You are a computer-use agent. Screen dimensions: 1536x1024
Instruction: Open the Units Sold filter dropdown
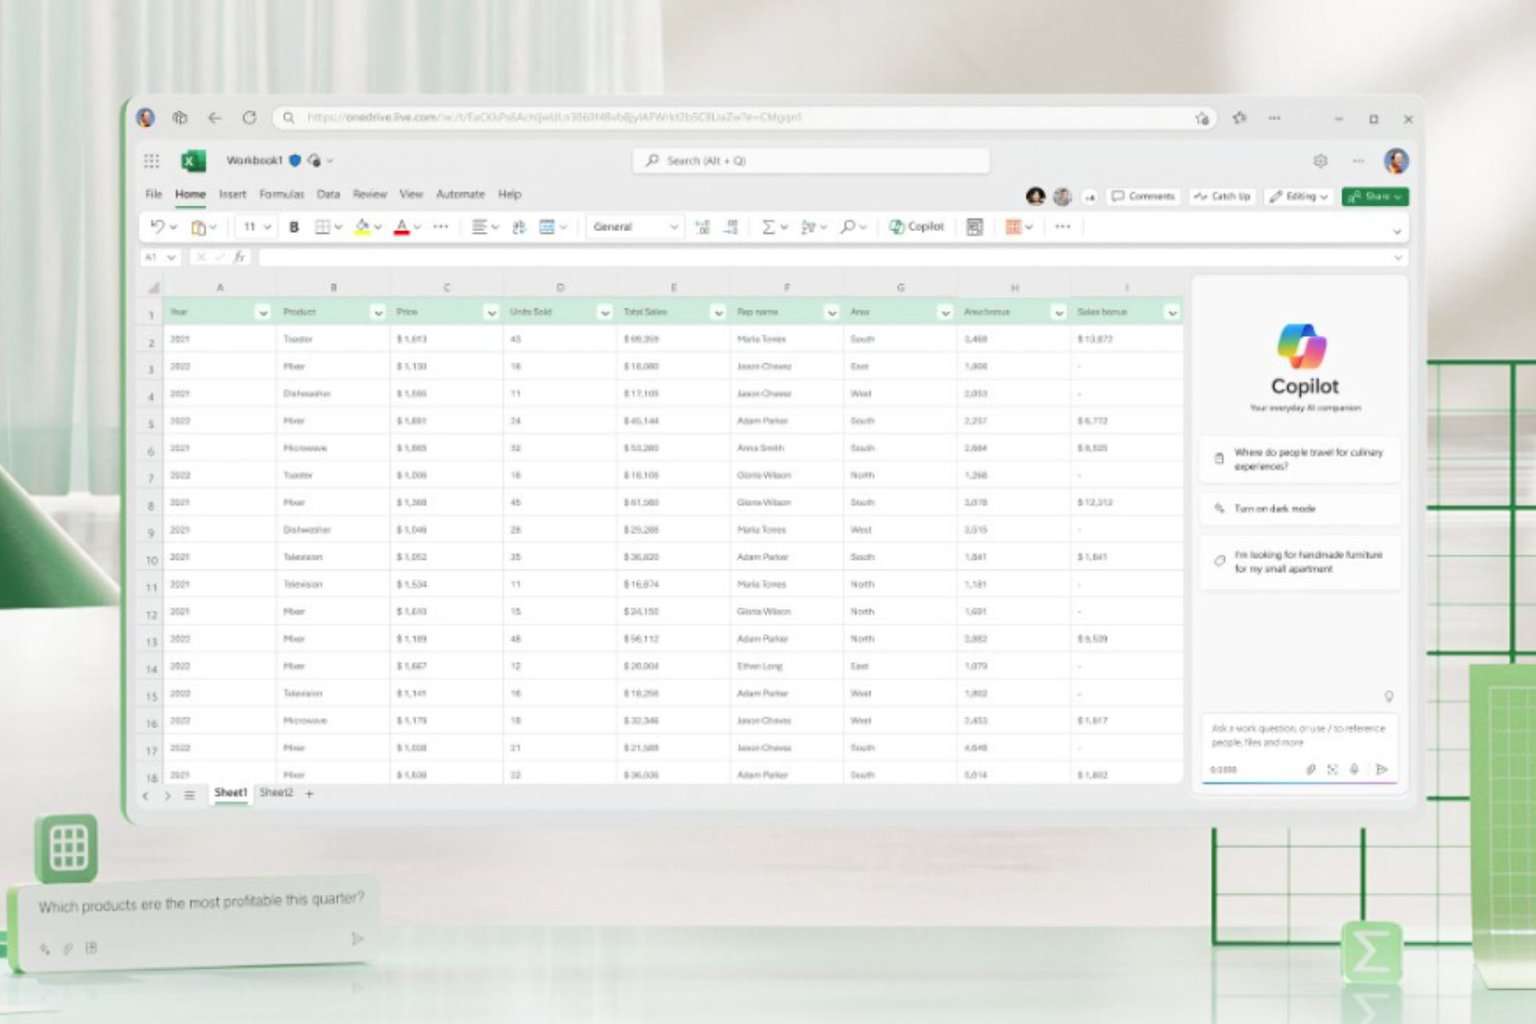click(605, 313)
